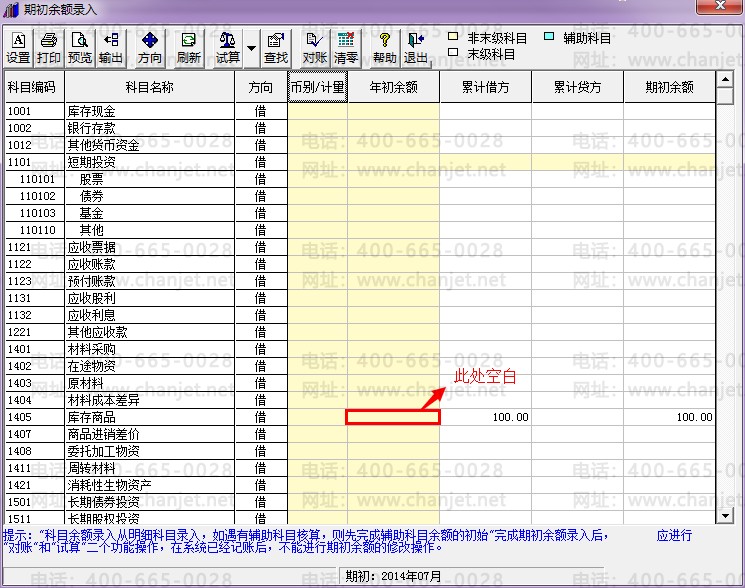Click the 科目编码 column header
The height and width of the screenshot is (588, 745).
[35, 87]
